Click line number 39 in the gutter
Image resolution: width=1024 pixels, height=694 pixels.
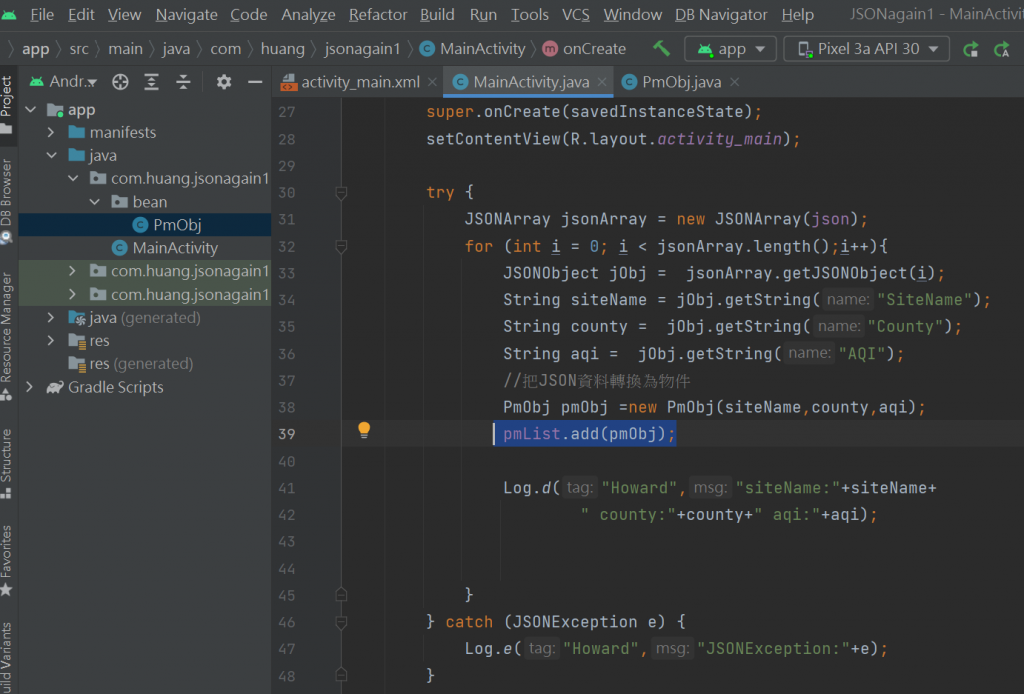(x=287, y=434)
